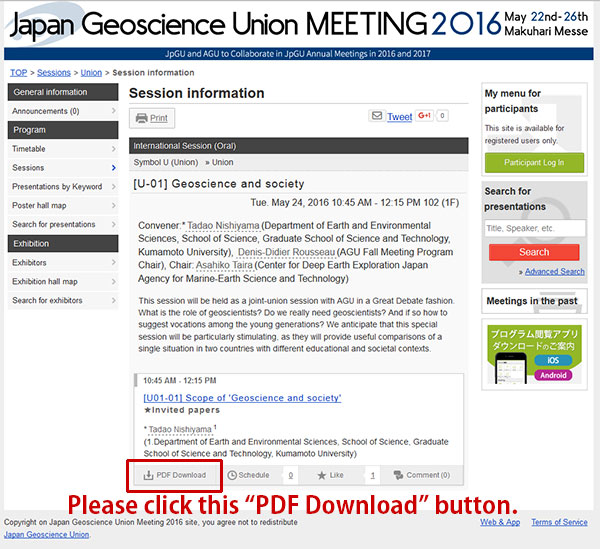600x549 pixels.
Task: Click the printer icon on Print button
Action: coord(142,118)
